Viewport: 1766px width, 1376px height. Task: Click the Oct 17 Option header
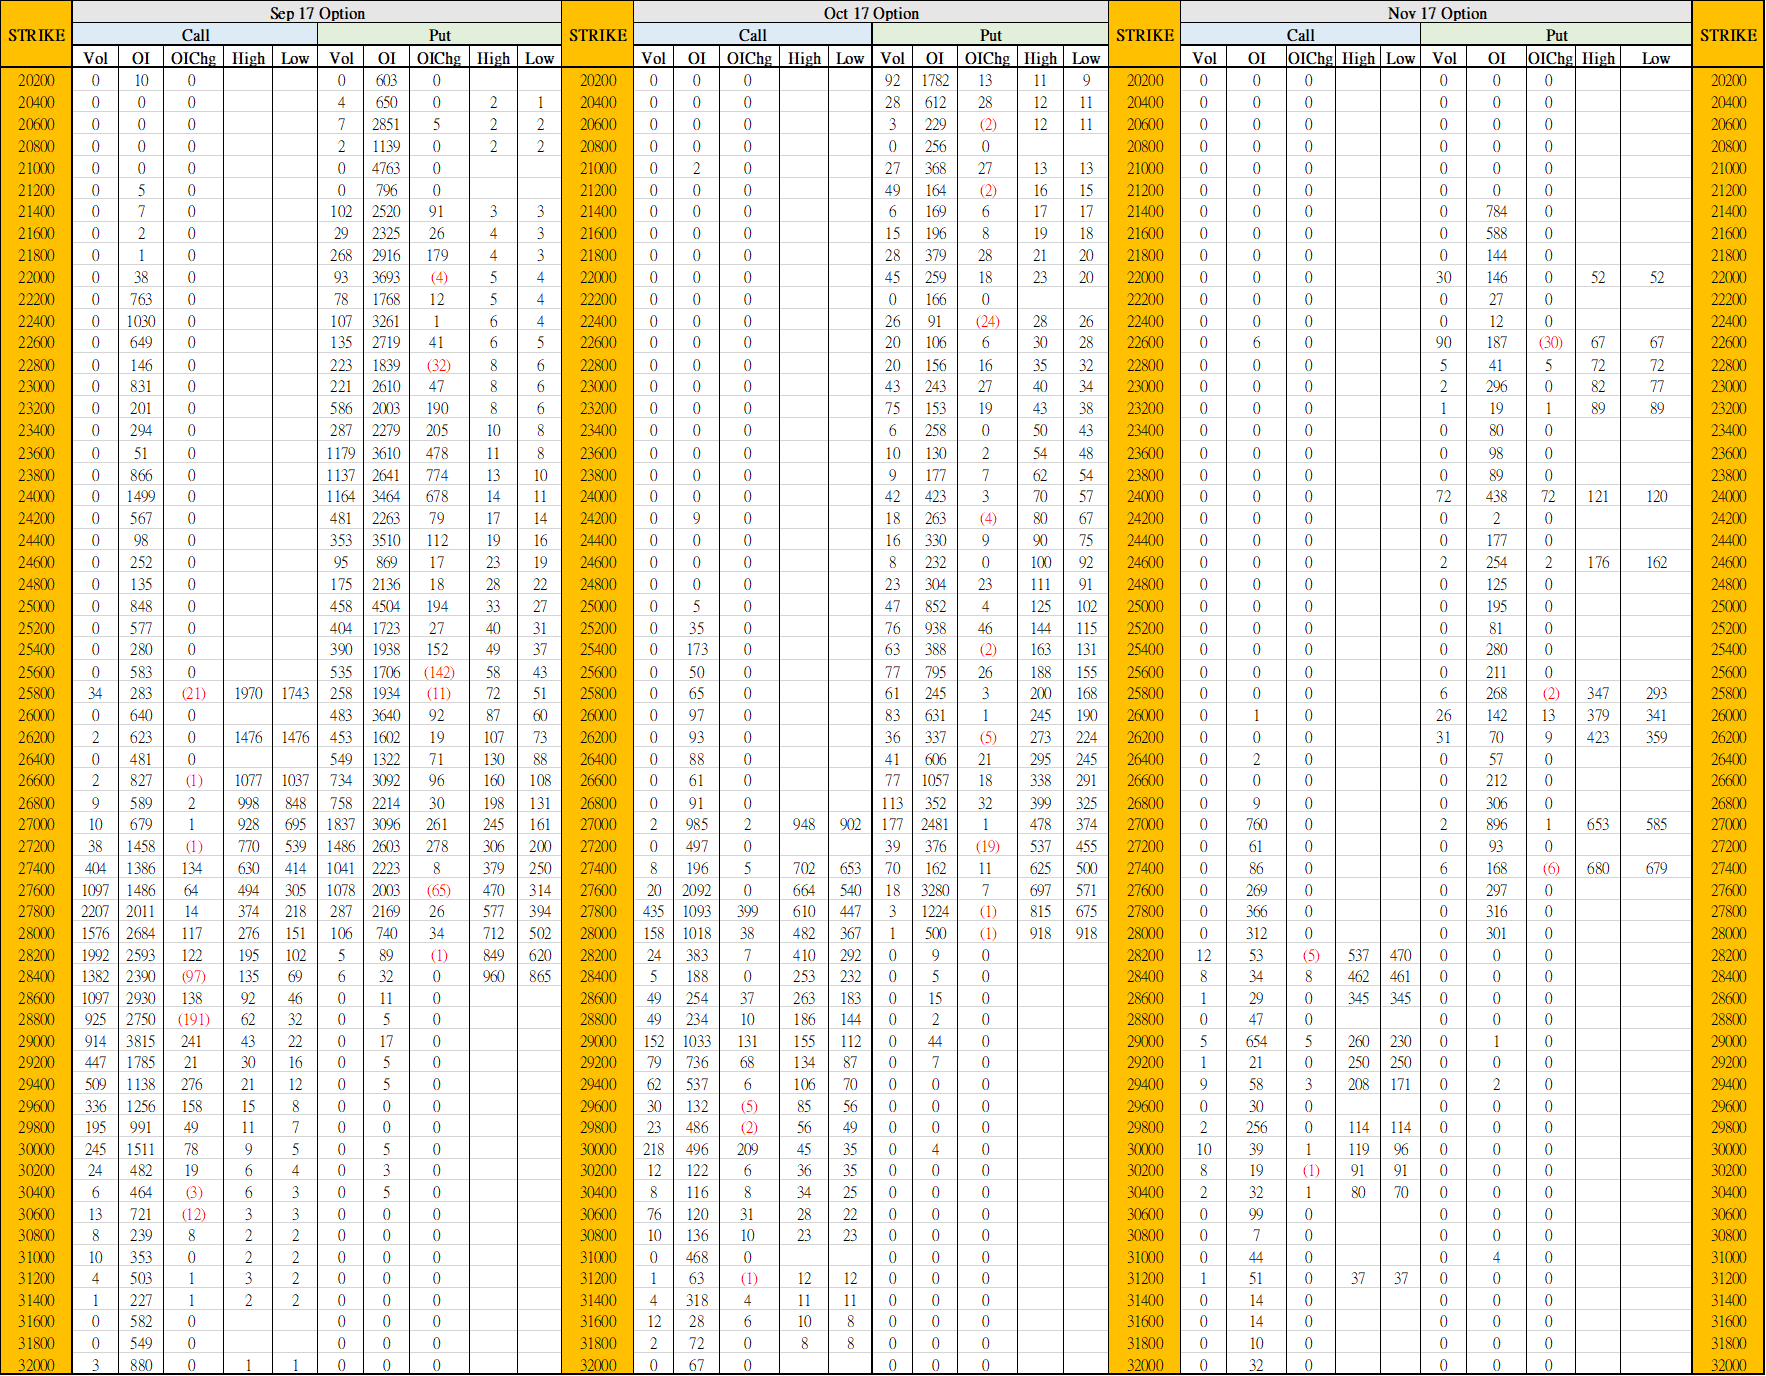870,13
